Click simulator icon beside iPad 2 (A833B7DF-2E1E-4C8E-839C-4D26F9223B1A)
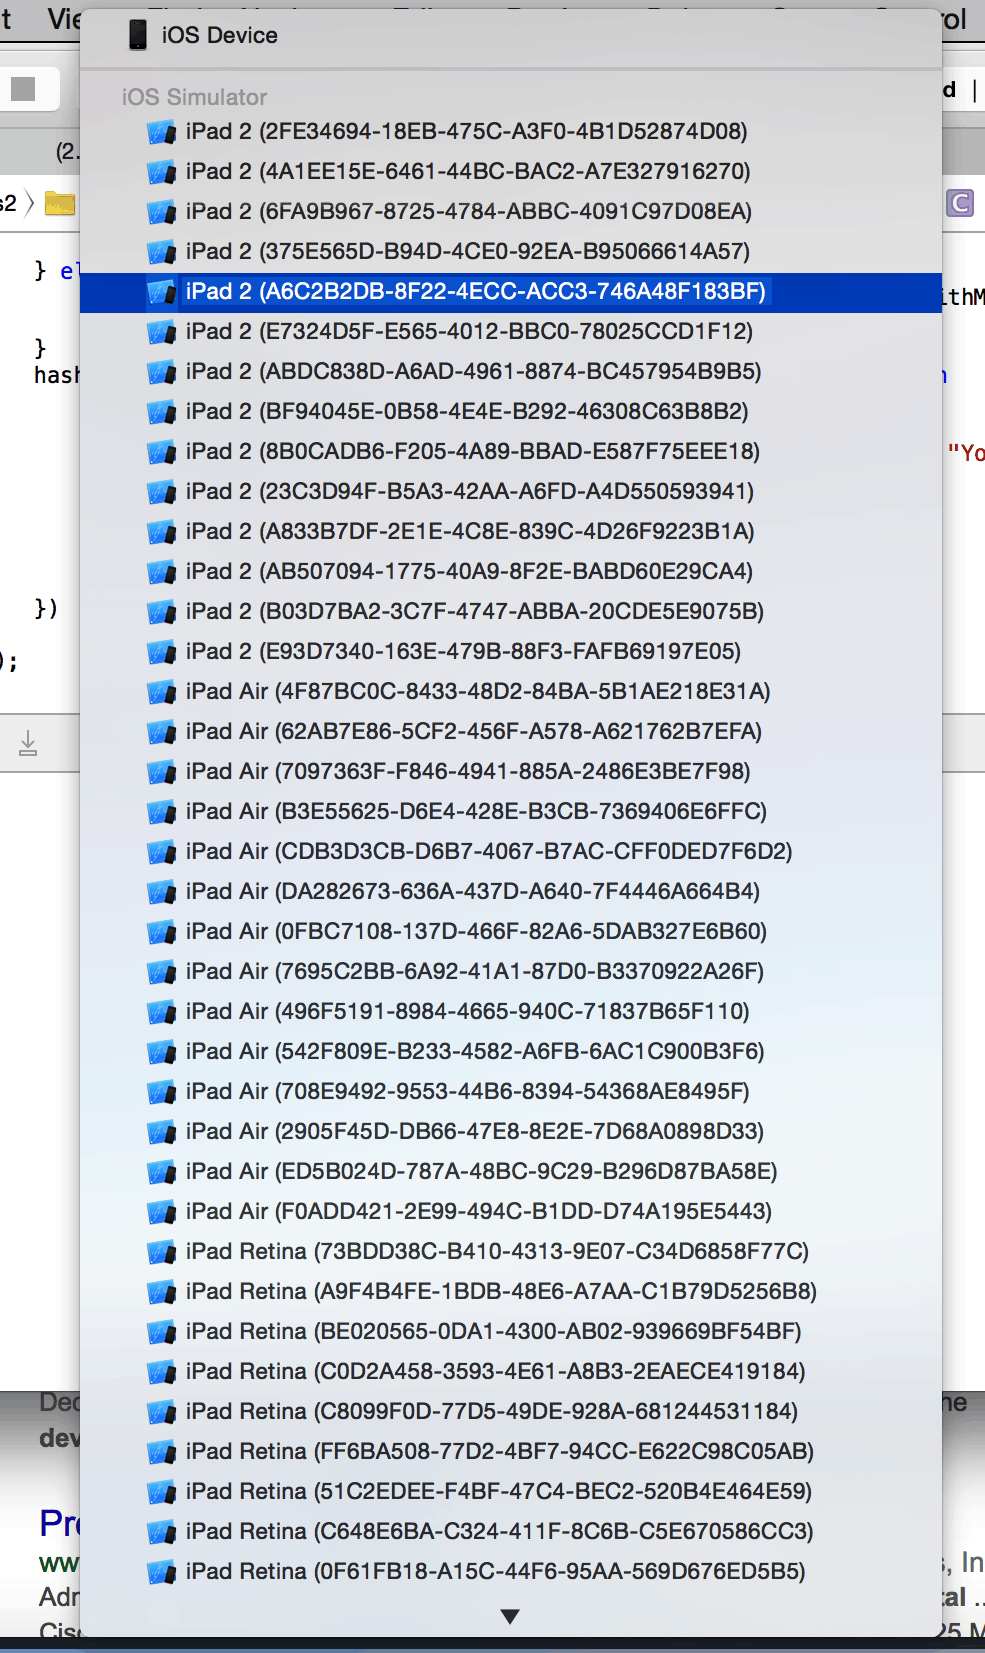Viewport: 985px width, 1653px height. (x=162, y=532)
